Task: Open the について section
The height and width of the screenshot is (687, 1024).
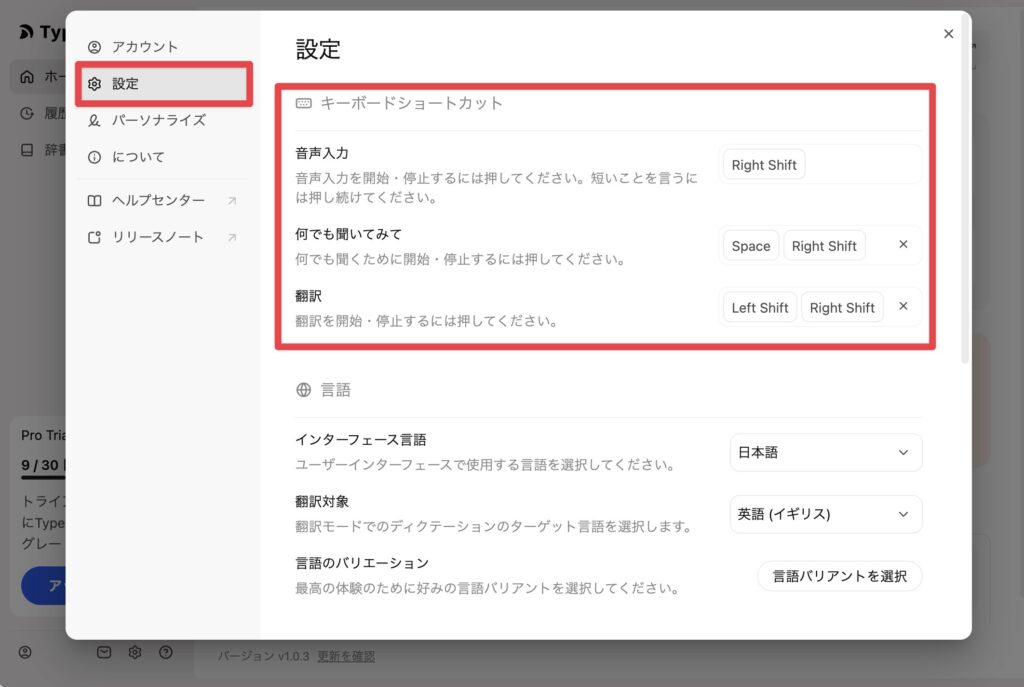Action: coord(138,157)
